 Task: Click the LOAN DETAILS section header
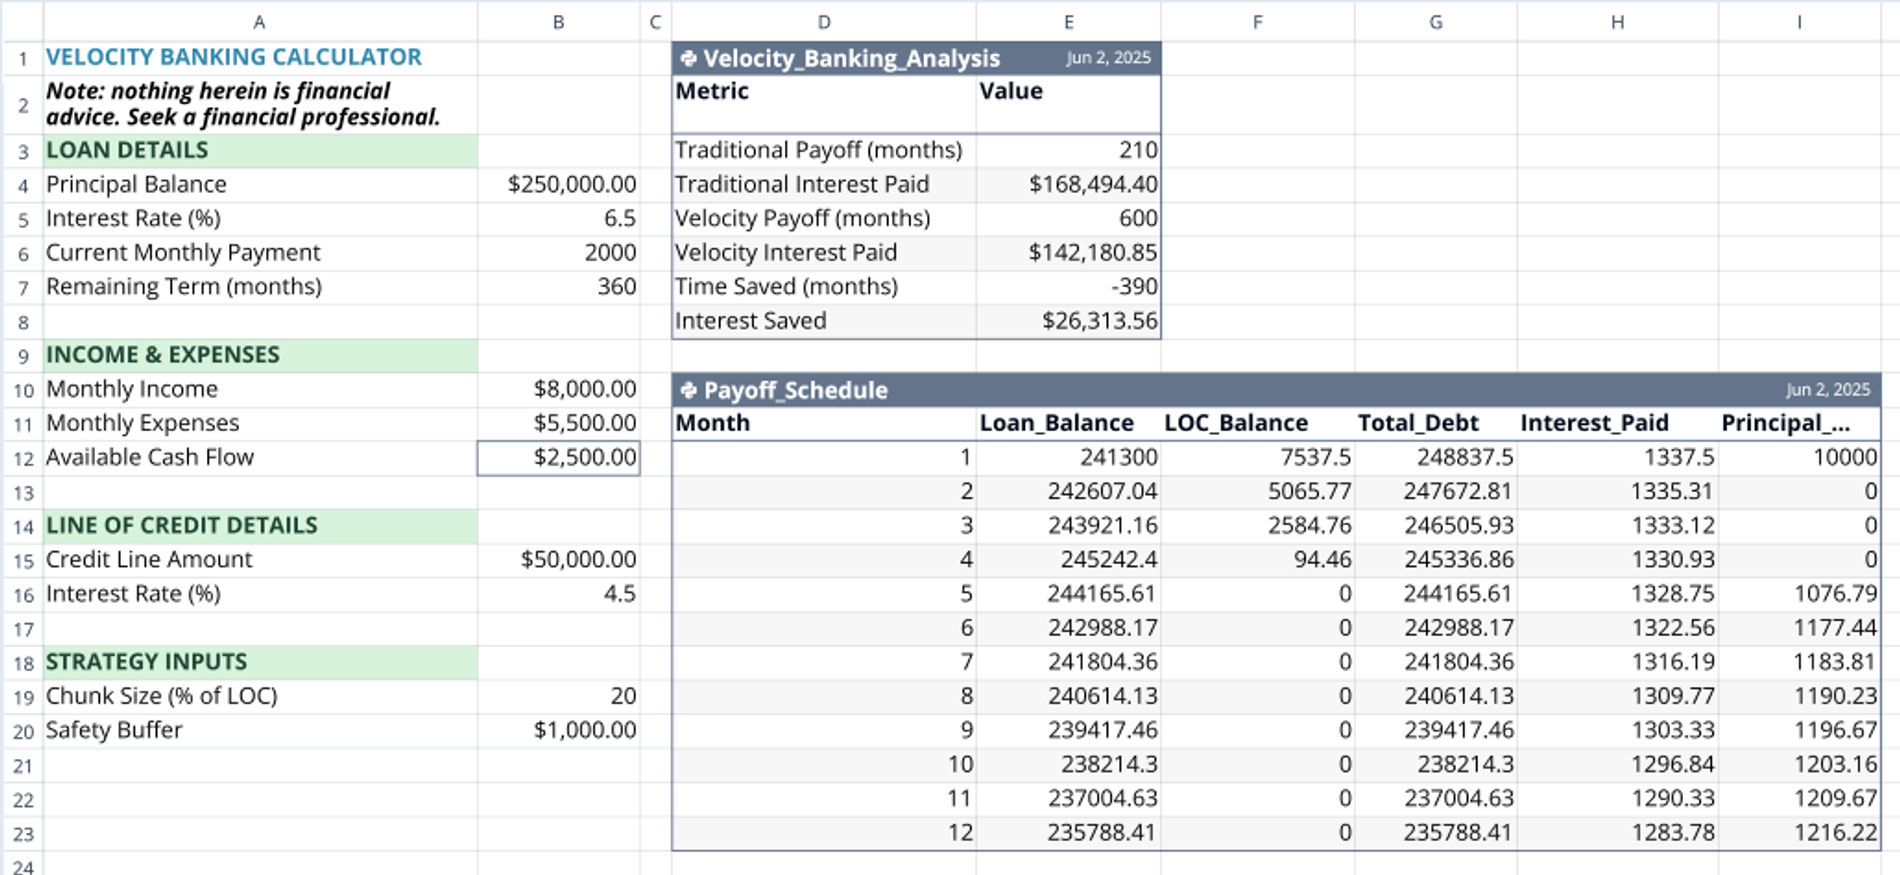(x=260, y=151)
